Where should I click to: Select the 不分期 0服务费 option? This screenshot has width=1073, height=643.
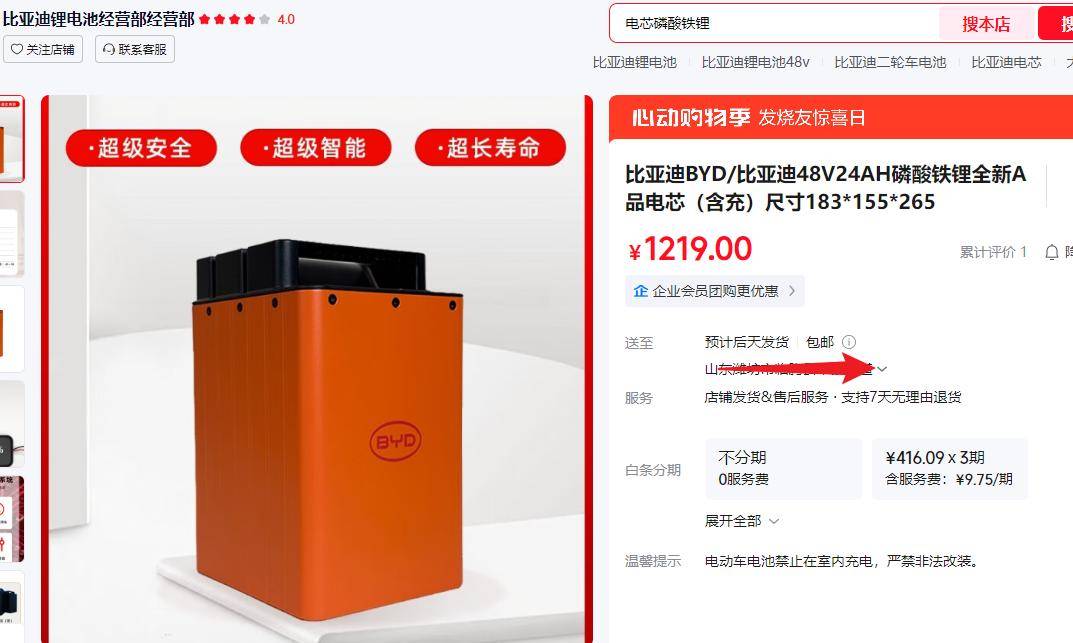point(784,469)
